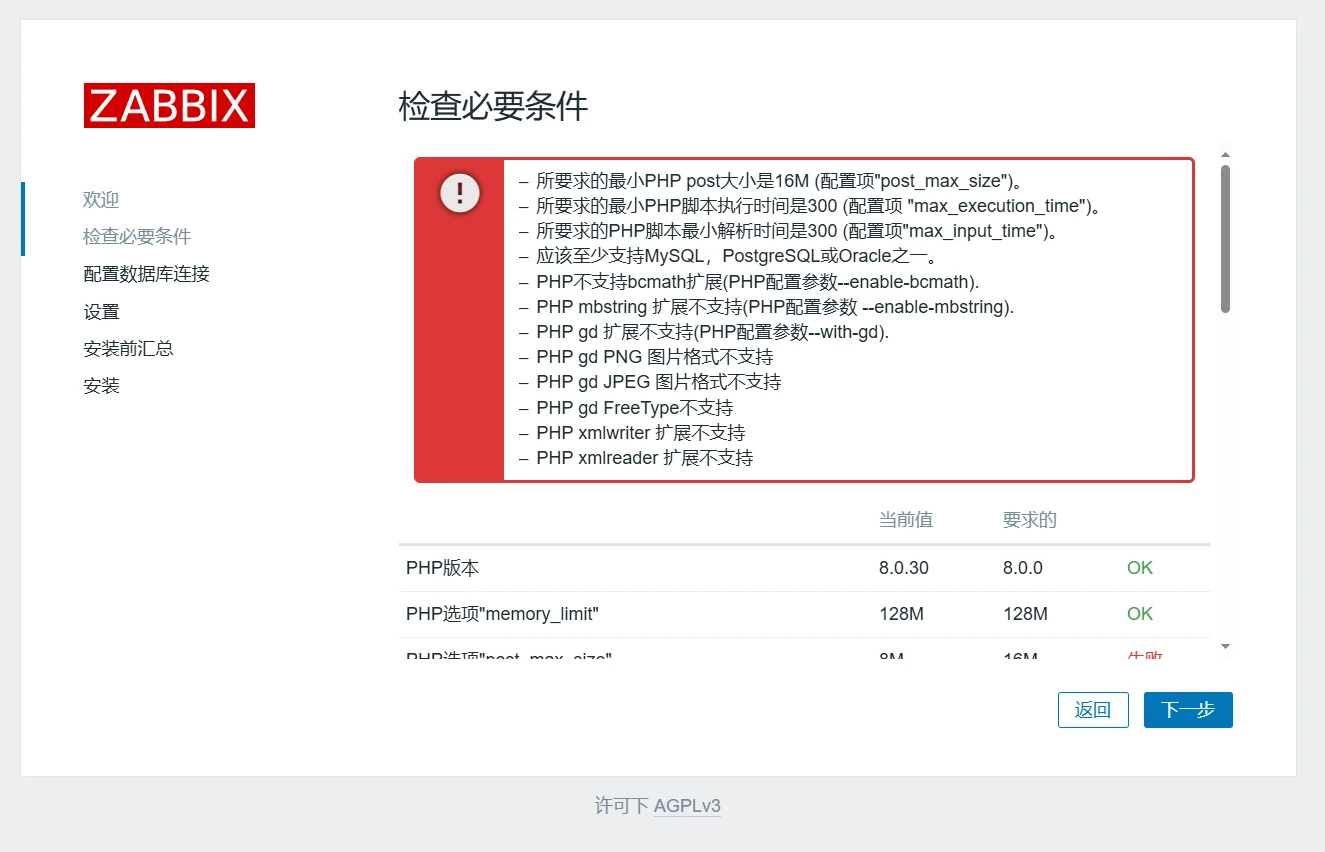Click the ZABBIX logo
The width and height of the screenshot is (1325, 852).
(x=169, y=105)
